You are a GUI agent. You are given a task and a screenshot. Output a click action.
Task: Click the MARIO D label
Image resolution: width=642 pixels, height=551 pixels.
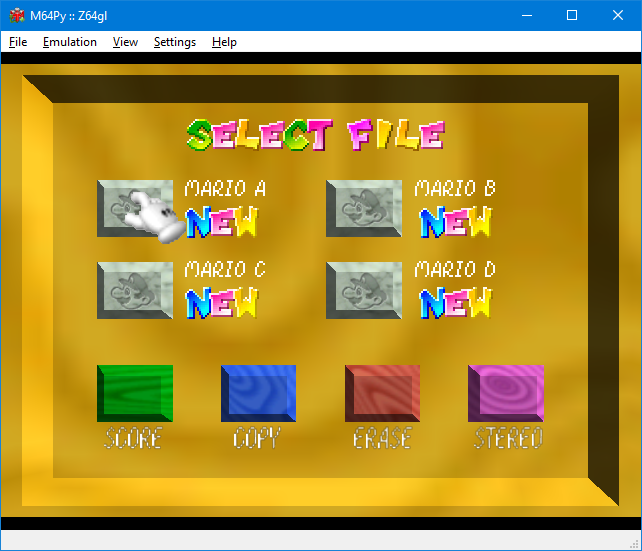tap(454, 270)
